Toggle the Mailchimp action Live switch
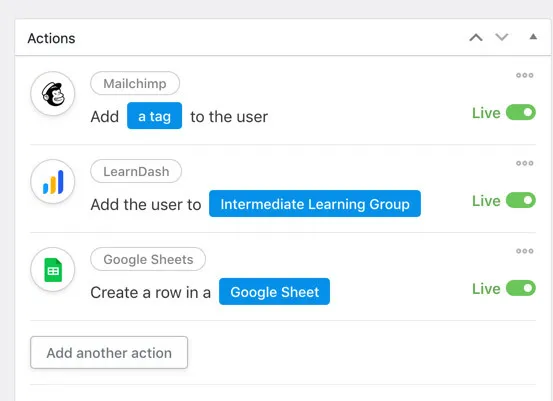The width and height of the screenshot is (553, 401). [x=521, y=113]
